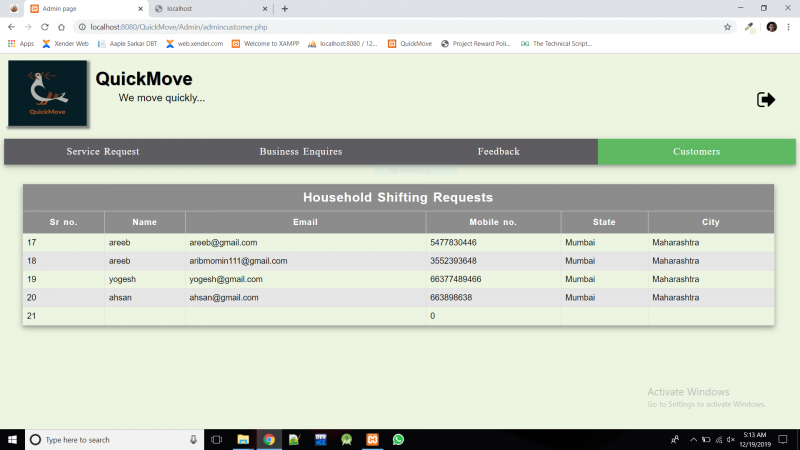Click site information icon in address bar

(82, 27)
